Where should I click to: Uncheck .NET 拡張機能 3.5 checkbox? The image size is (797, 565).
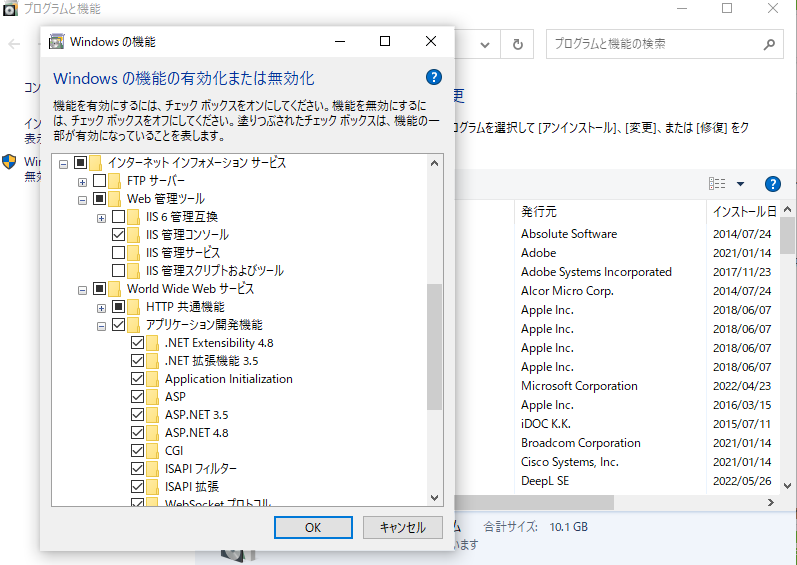137,360
